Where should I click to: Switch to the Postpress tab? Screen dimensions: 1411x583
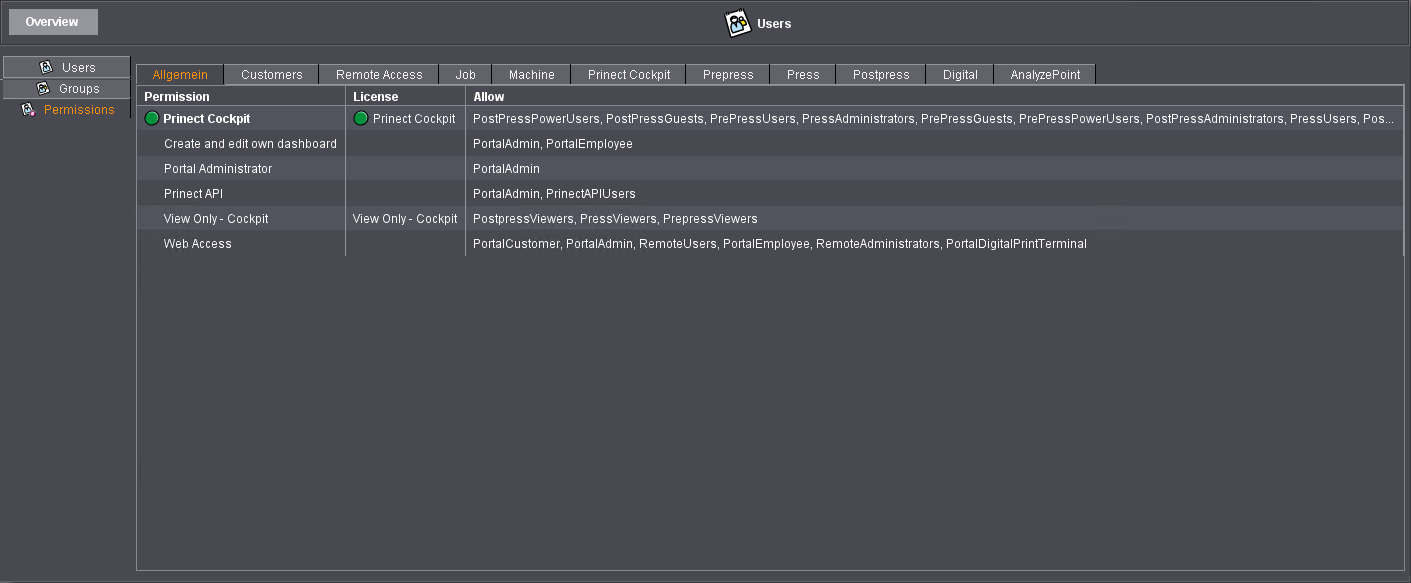[880, 73]
